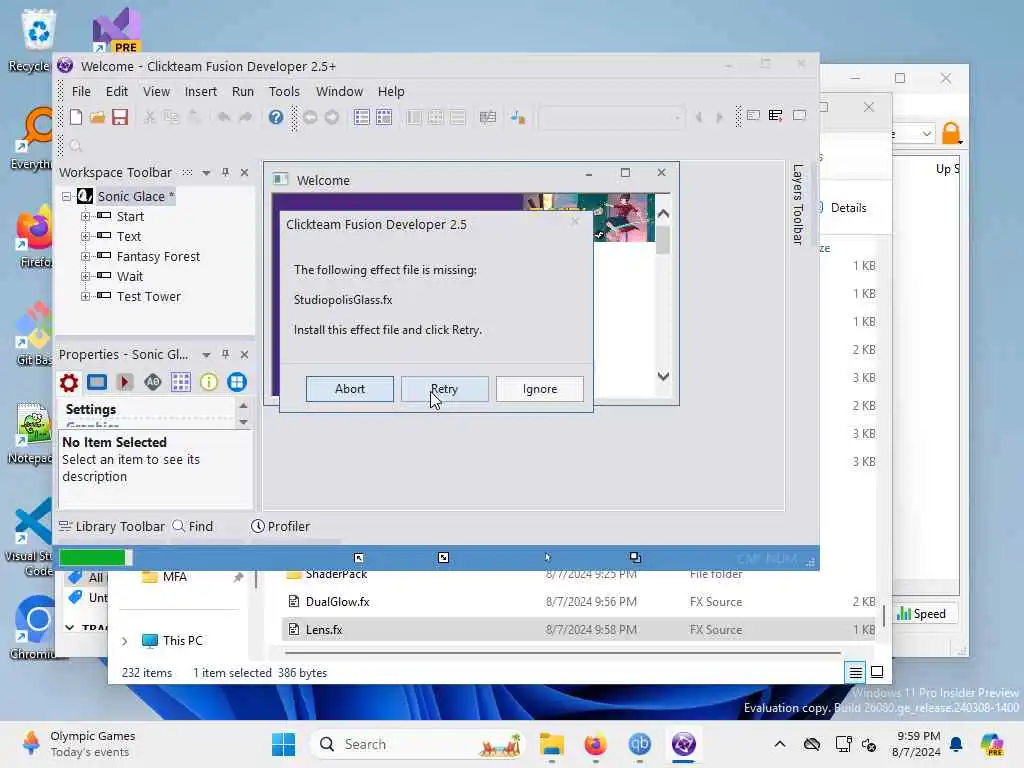
Task: Click the Open folder toolbar icon
Action: (97, 117)
